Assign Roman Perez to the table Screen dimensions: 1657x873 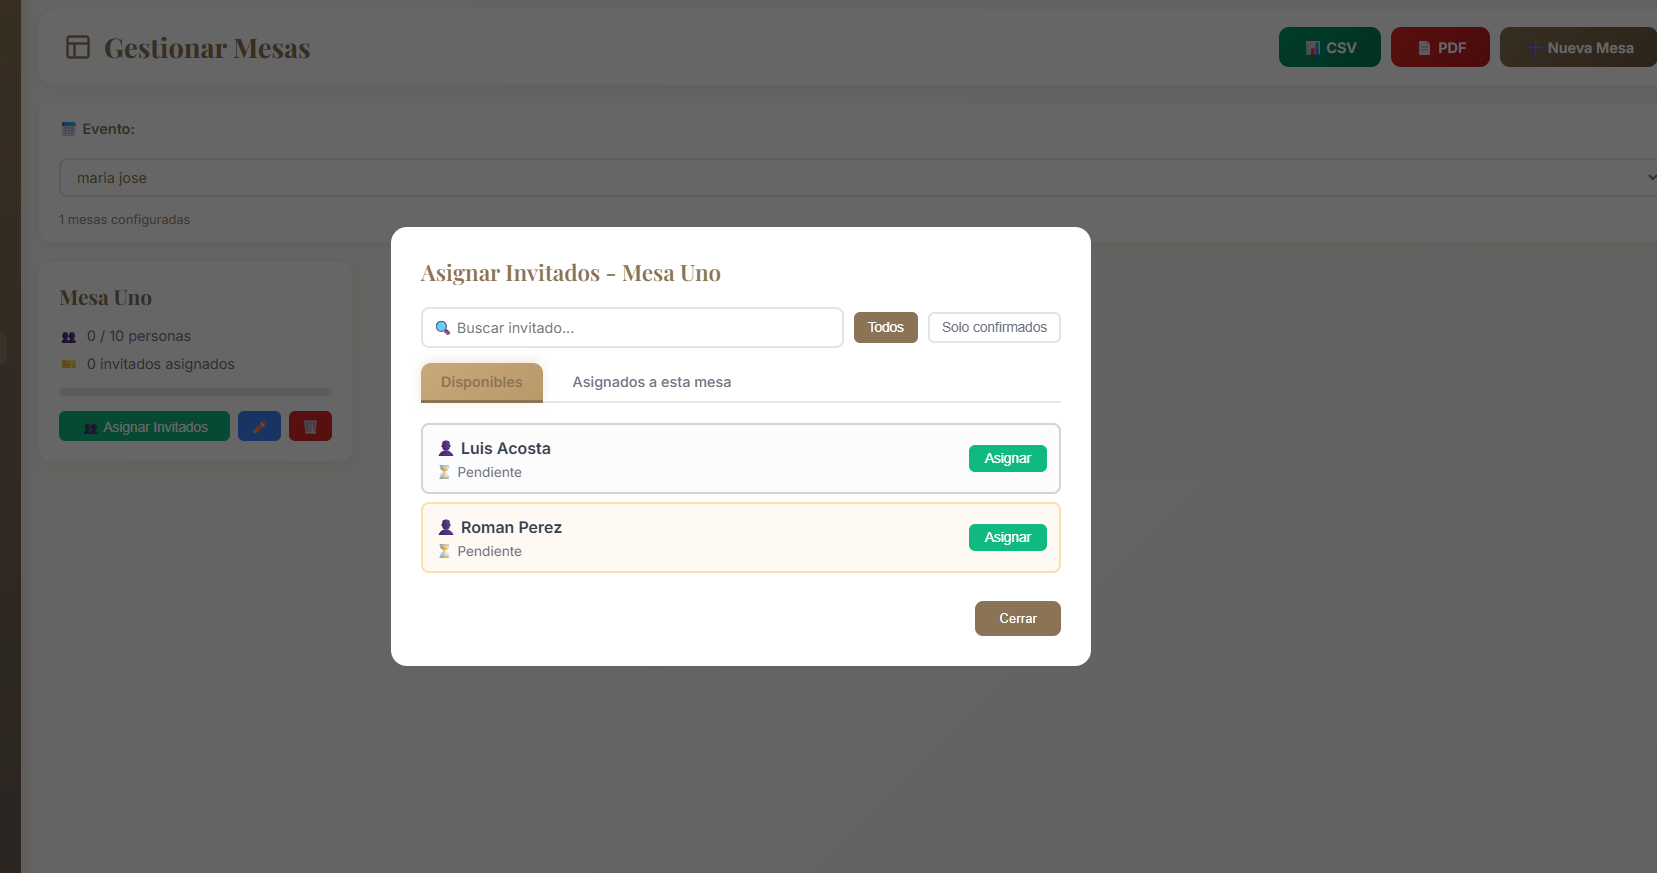[1007, 537]
